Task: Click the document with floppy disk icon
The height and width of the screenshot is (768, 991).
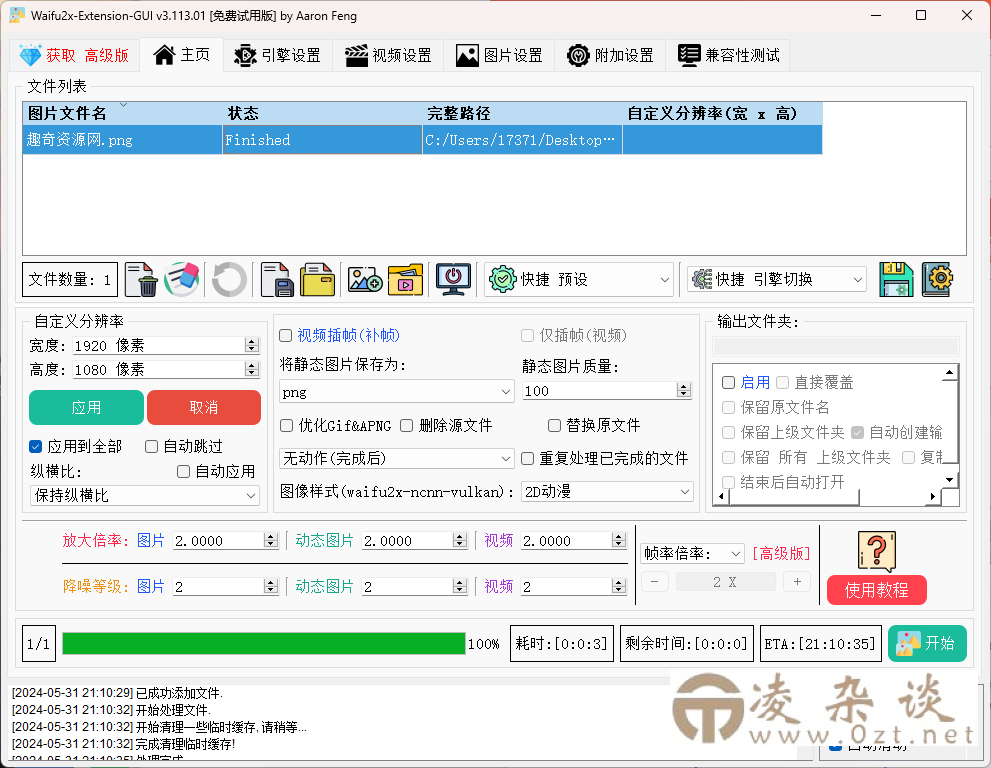Action: point(277,279)
